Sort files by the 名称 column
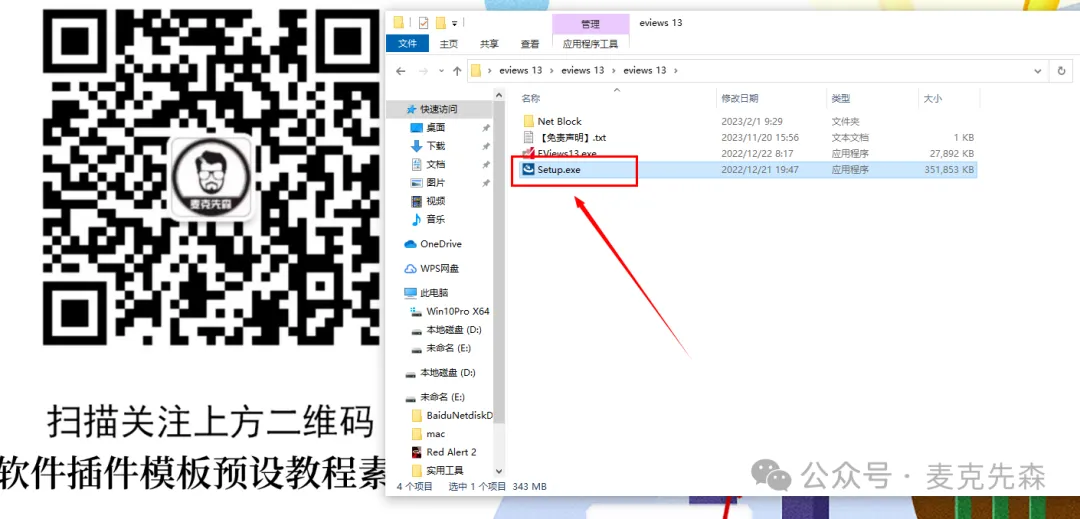 [x=530, y=99]
